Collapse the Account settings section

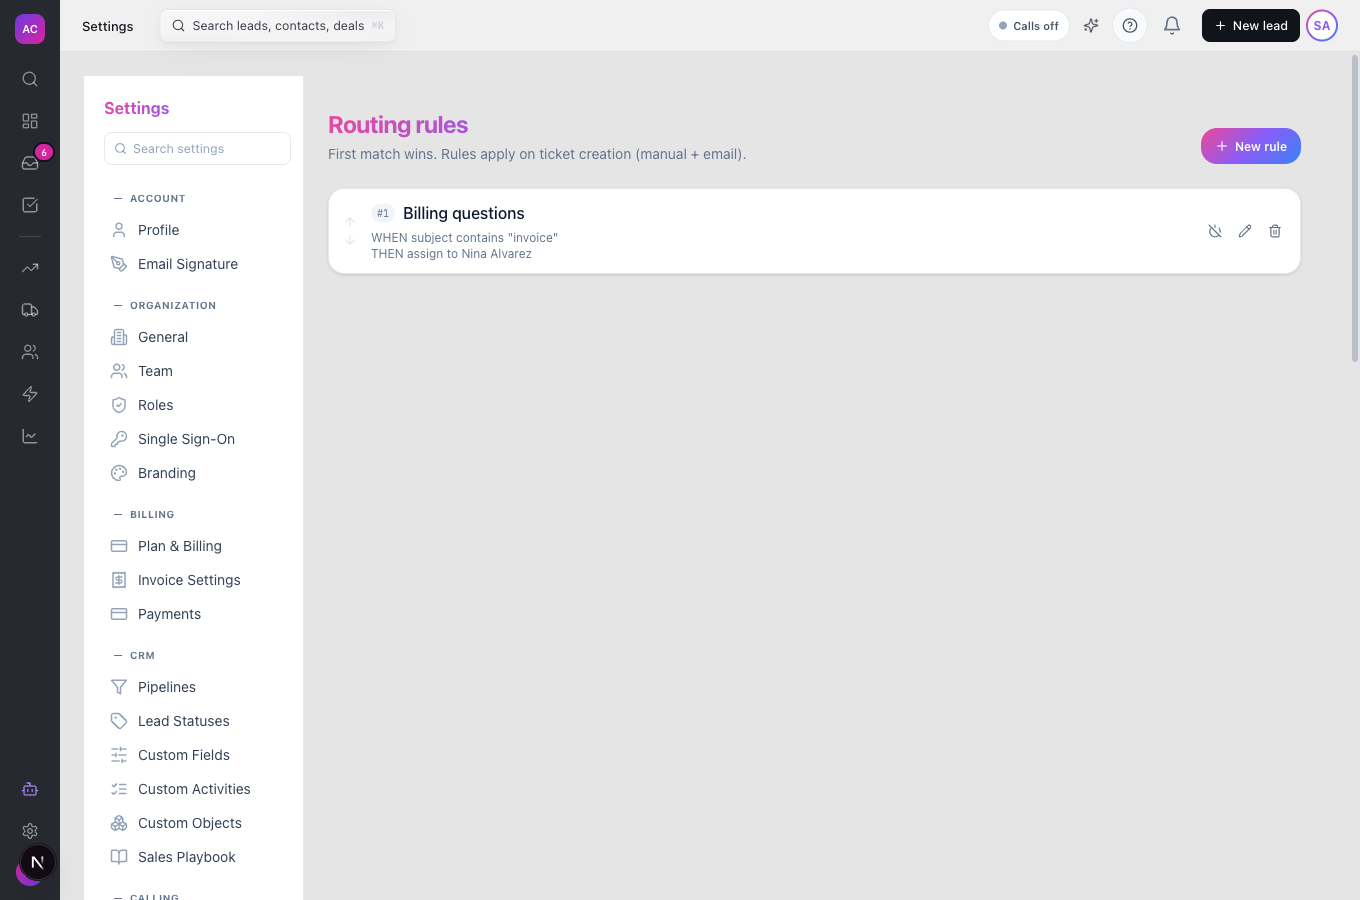click(x=150, y=198)
